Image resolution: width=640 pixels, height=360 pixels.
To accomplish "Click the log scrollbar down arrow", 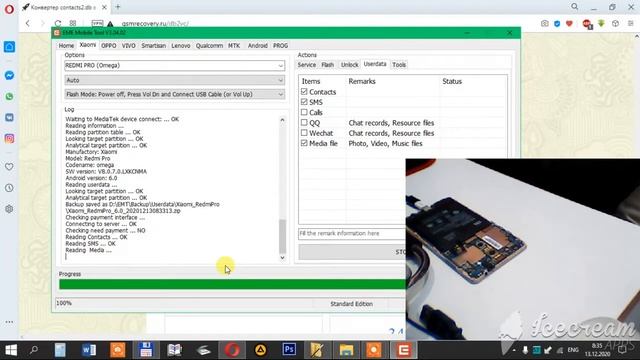I will [x=282, y=258].
